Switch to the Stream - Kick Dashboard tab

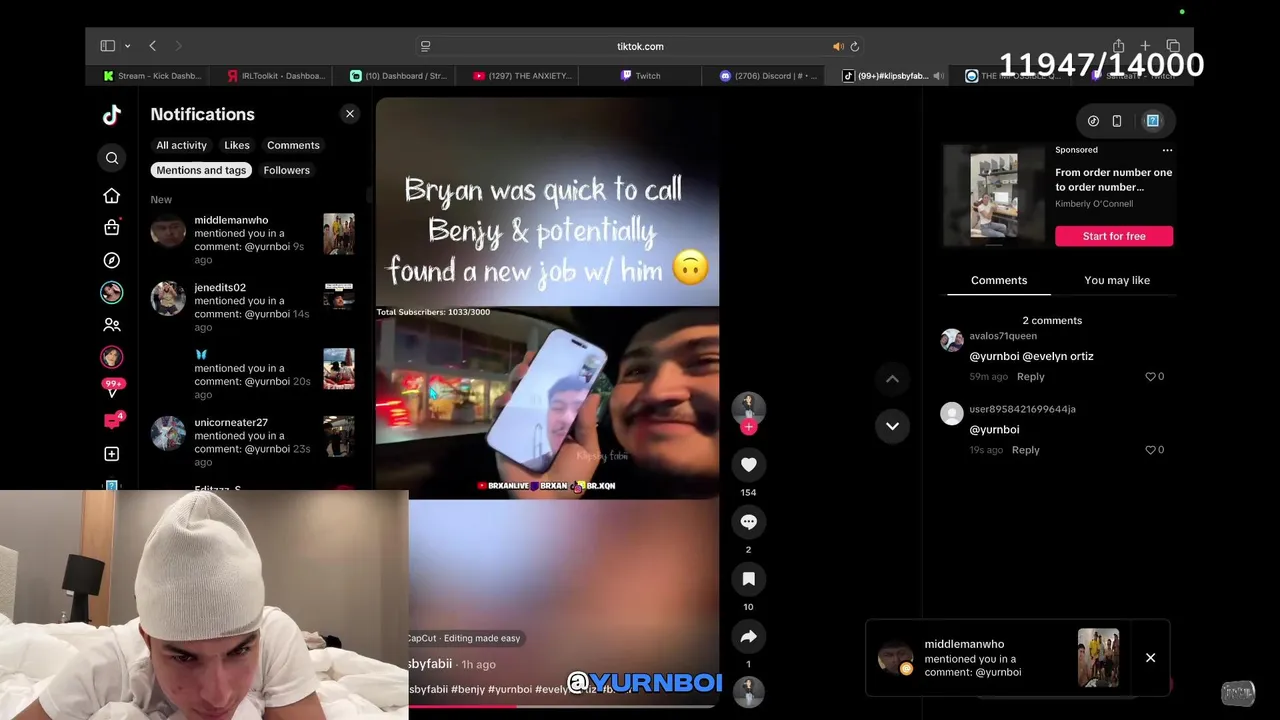[153, 76]
